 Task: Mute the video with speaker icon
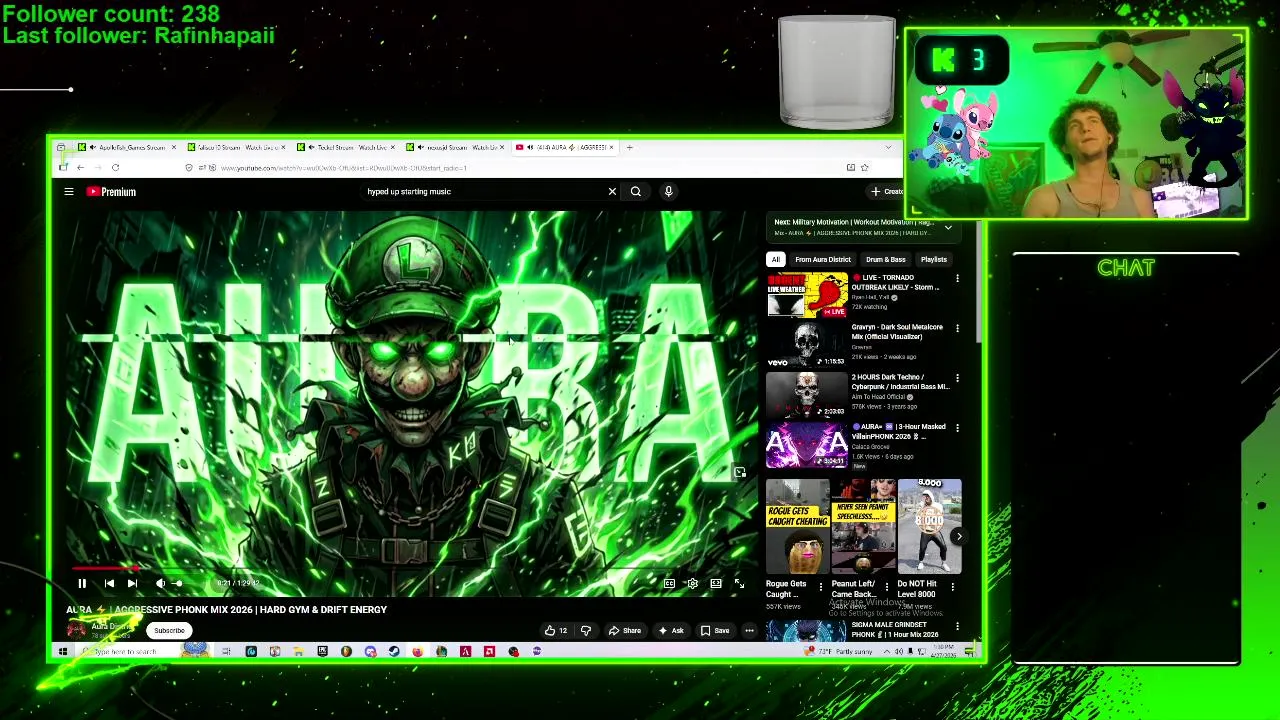tap(160, 584)
